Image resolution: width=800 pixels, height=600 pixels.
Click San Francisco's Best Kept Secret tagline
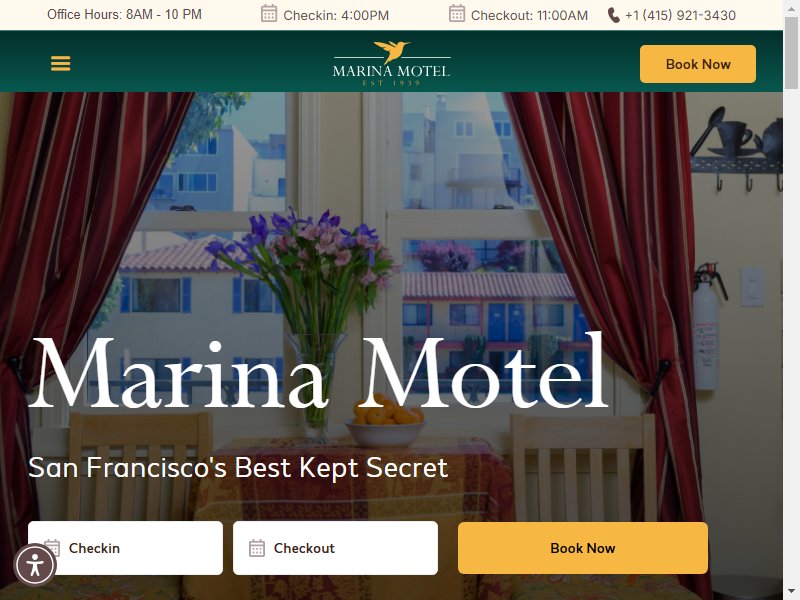click(x=238, y=467)
